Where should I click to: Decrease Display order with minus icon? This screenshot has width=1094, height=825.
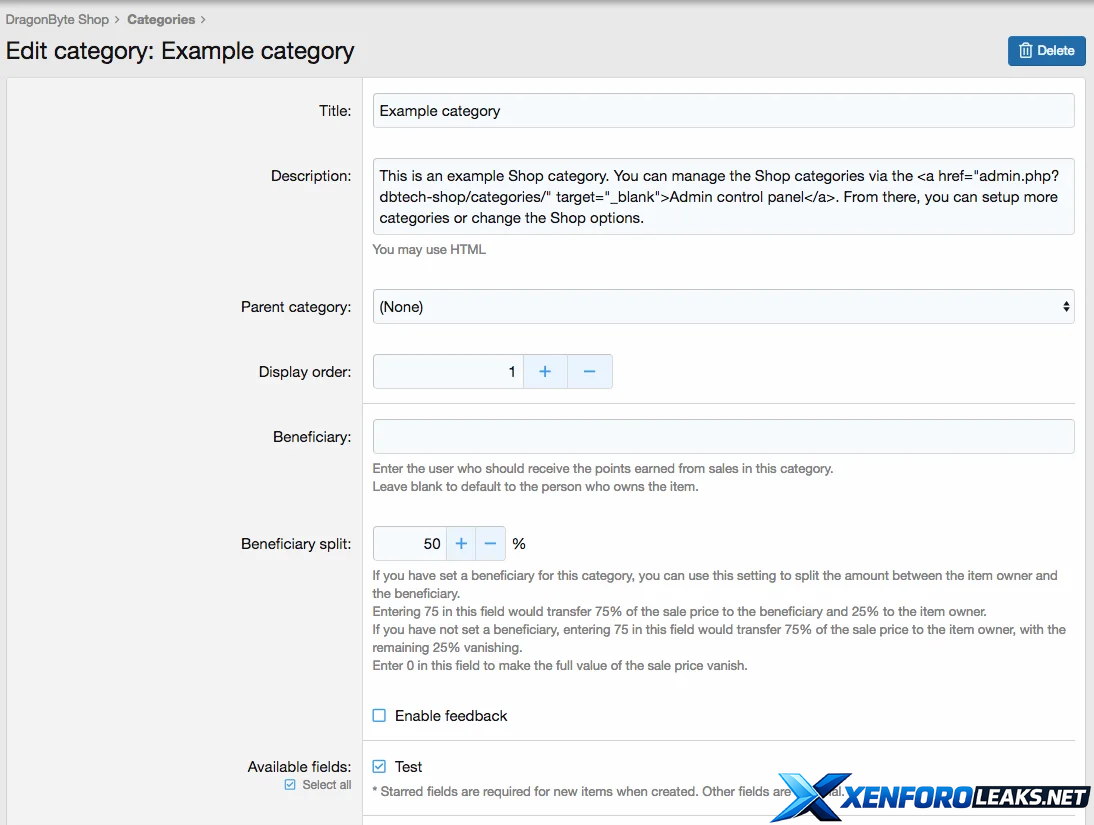(589, 372)
